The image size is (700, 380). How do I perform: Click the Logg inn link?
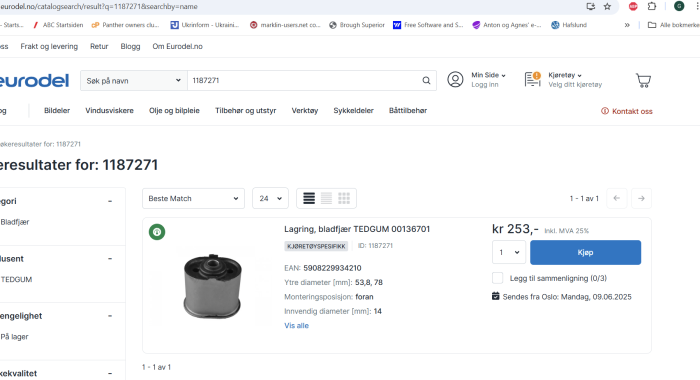(485, 85)
